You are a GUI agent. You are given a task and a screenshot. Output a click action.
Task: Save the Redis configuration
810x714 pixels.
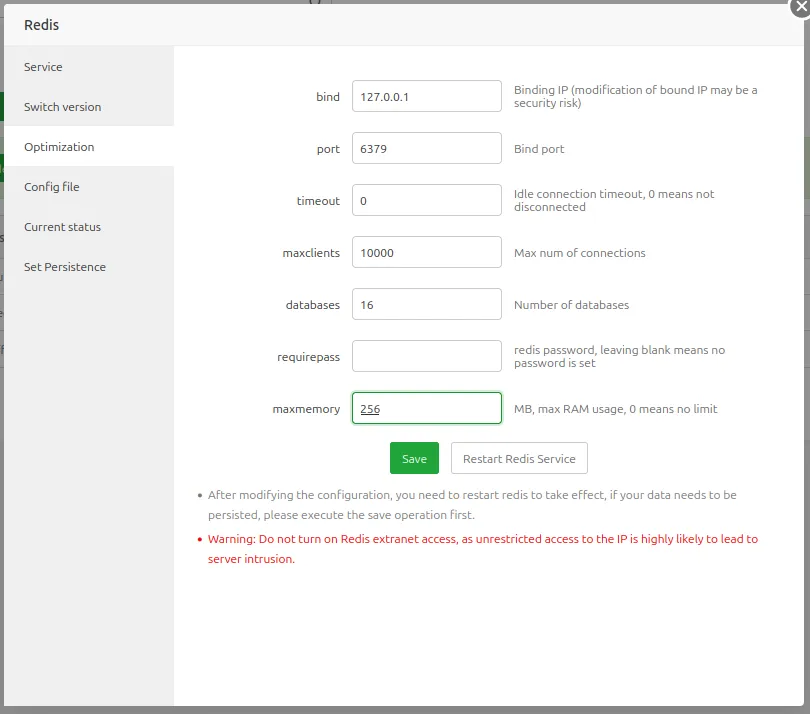pyautogui.click(x=414, y=458)
